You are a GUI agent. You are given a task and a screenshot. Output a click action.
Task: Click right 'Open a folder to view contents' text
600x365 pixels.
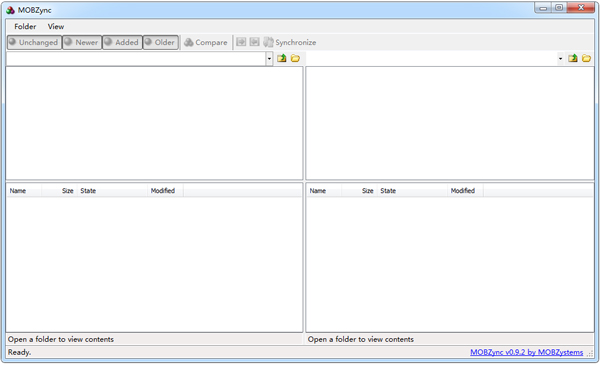tap(361, 339)
